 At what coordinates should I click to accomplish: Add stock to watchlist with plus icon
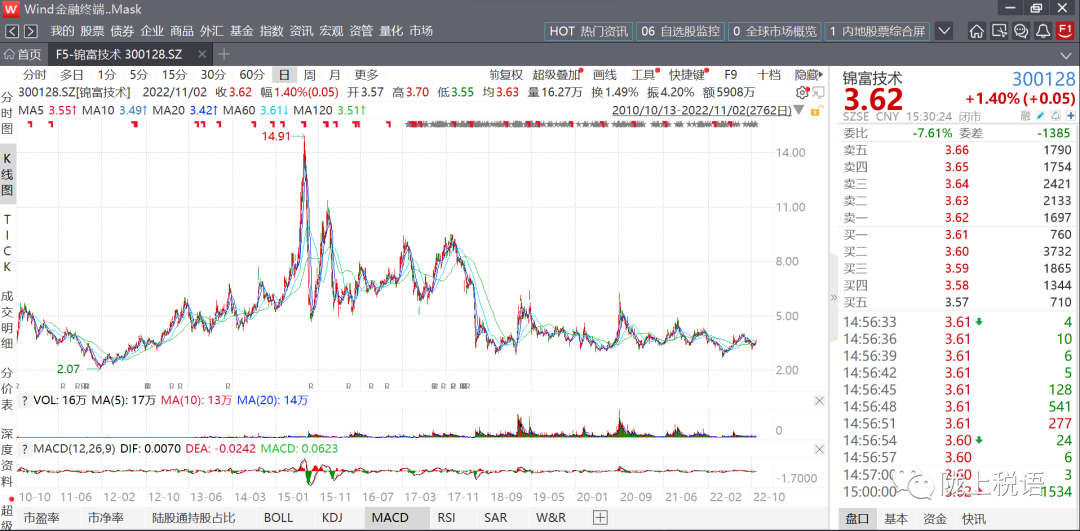[1071, 116]
